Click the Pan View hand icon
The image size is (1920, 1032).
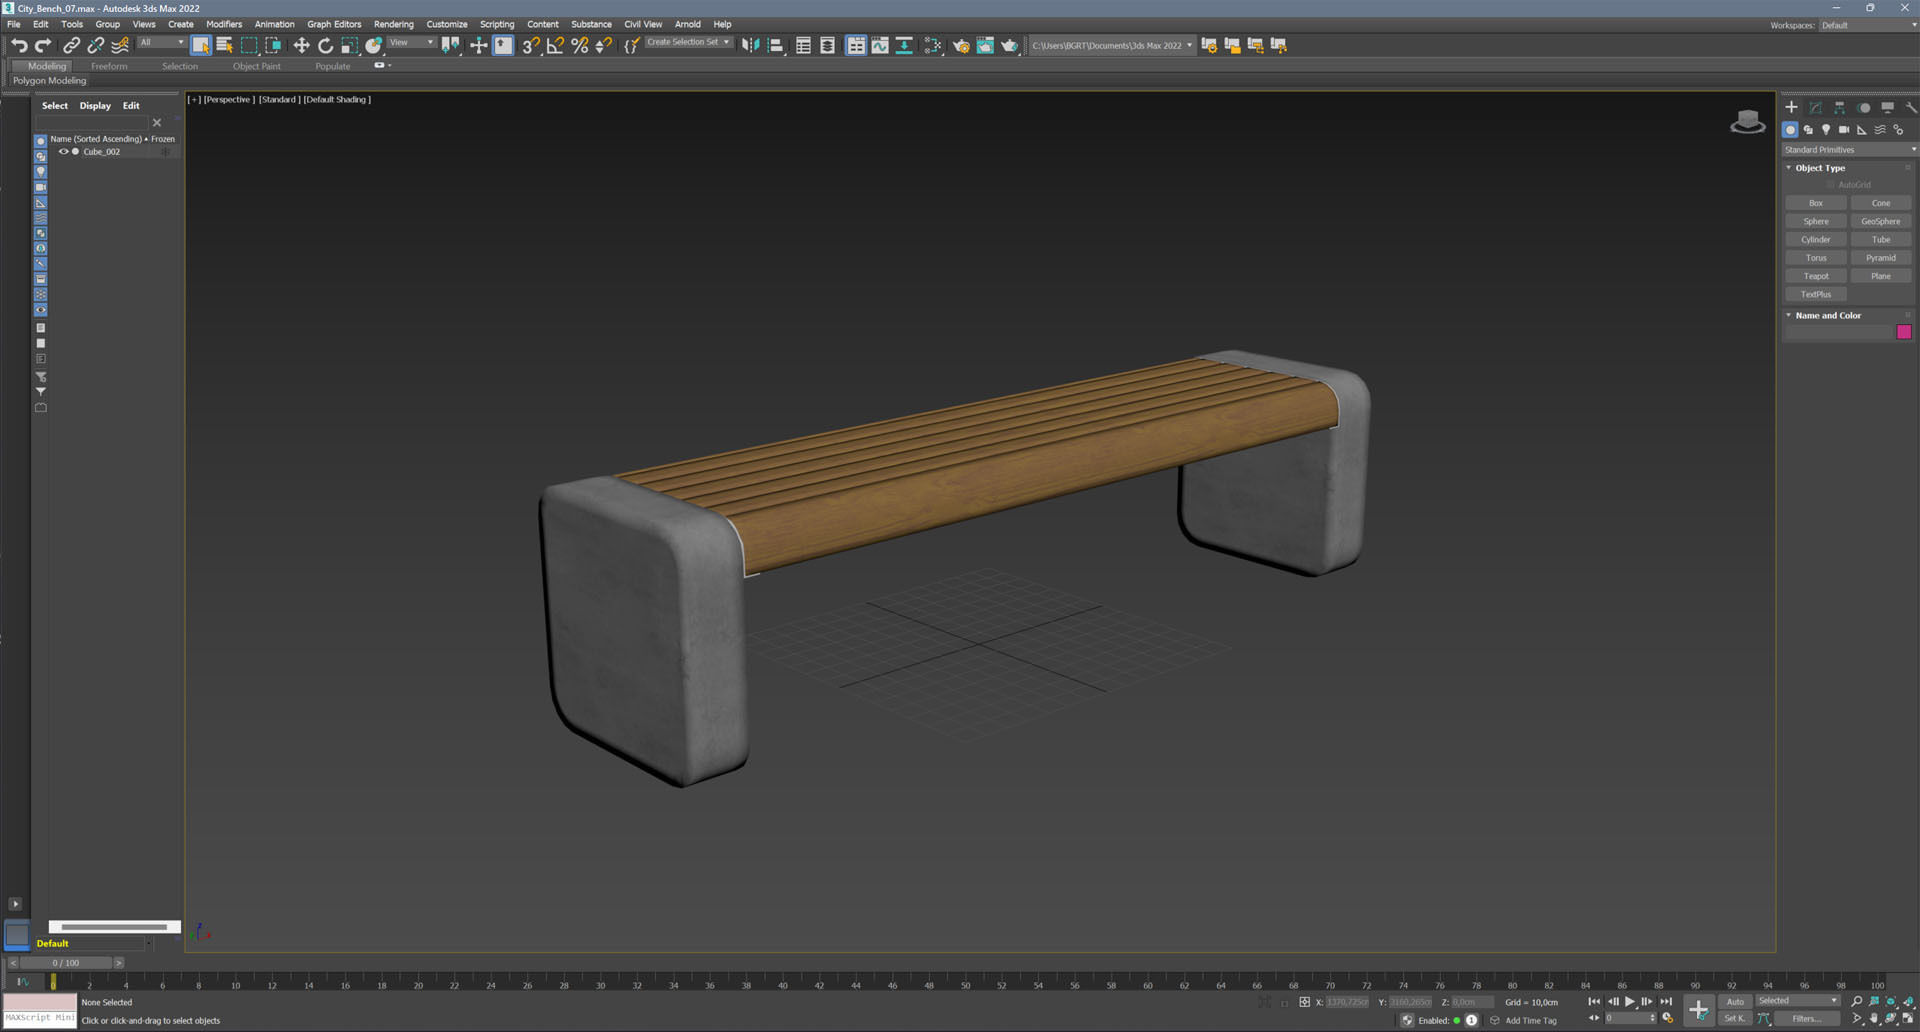pyautogui.click(x=1874, y=1019)
